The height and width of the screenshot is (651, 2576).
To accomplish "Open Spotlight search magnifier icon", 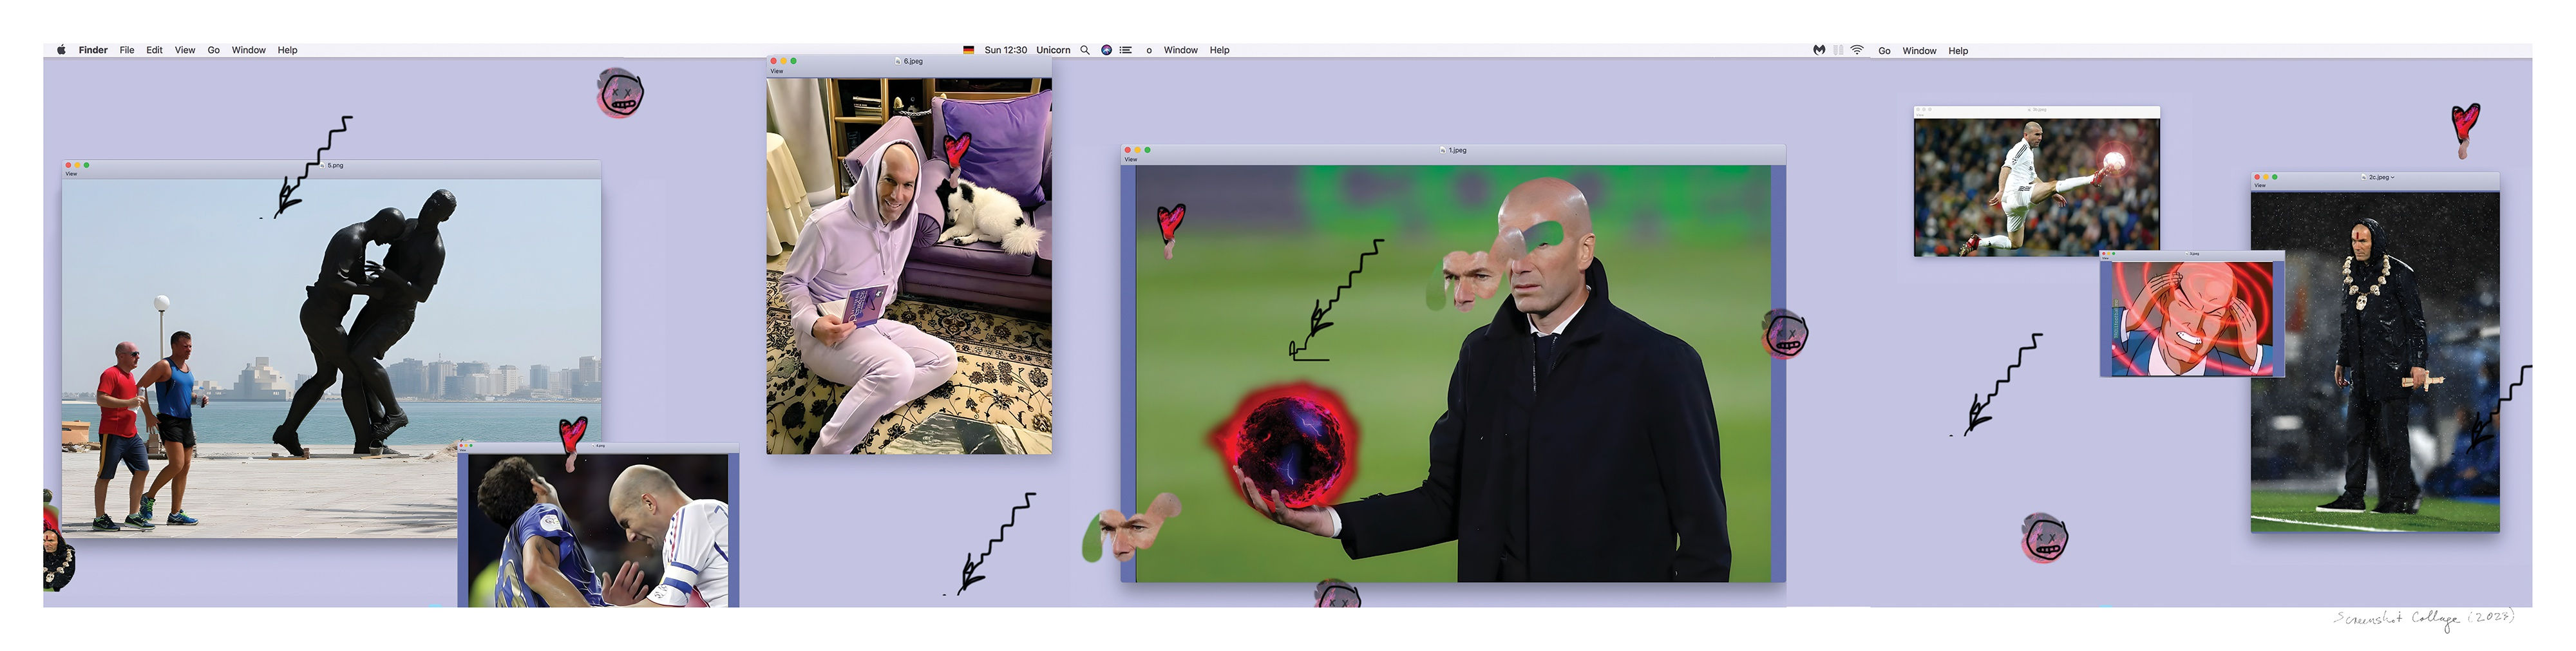I will (1084, 50).
